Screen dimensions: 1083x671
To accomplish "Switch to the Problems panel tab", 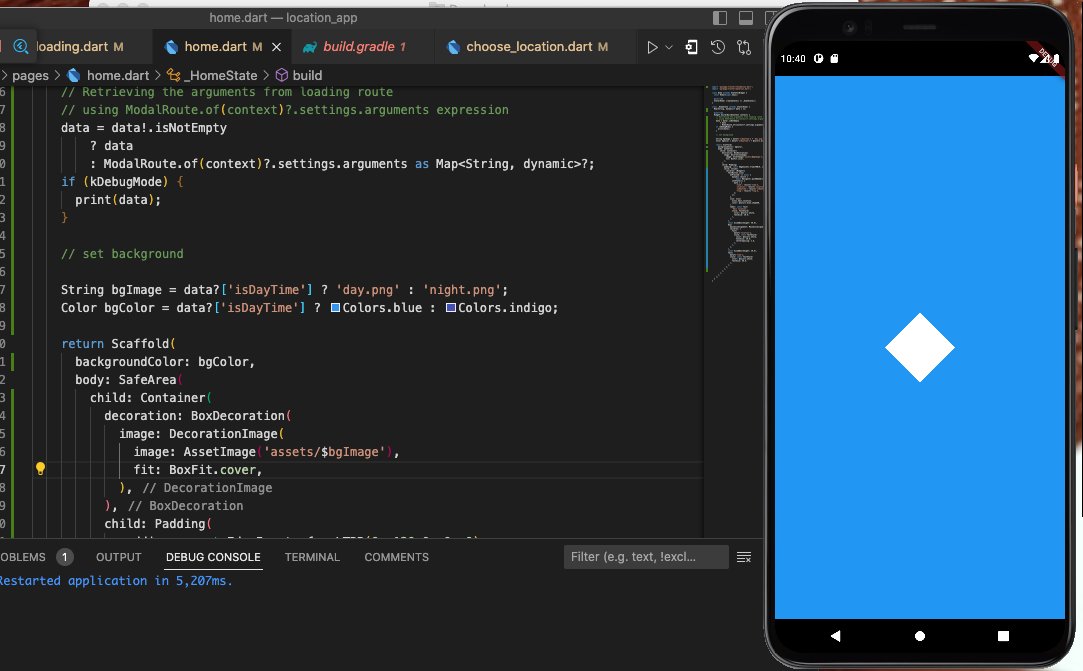I will pyautogui.click(x=23, y=557).
